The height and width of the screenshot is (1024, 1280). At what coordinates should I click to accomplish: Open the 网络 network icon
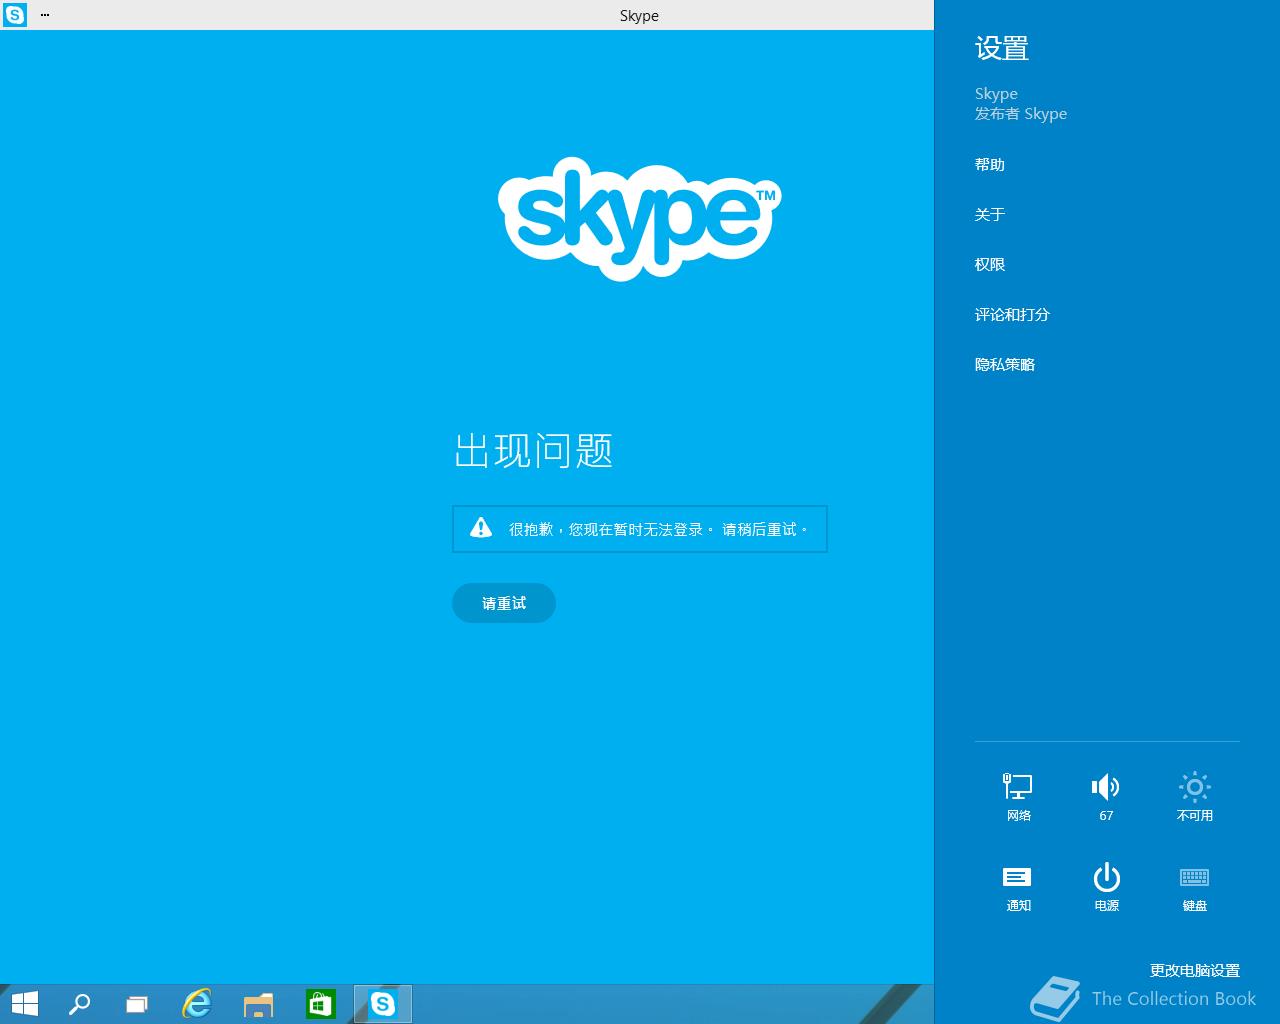tap(1018, 797)
